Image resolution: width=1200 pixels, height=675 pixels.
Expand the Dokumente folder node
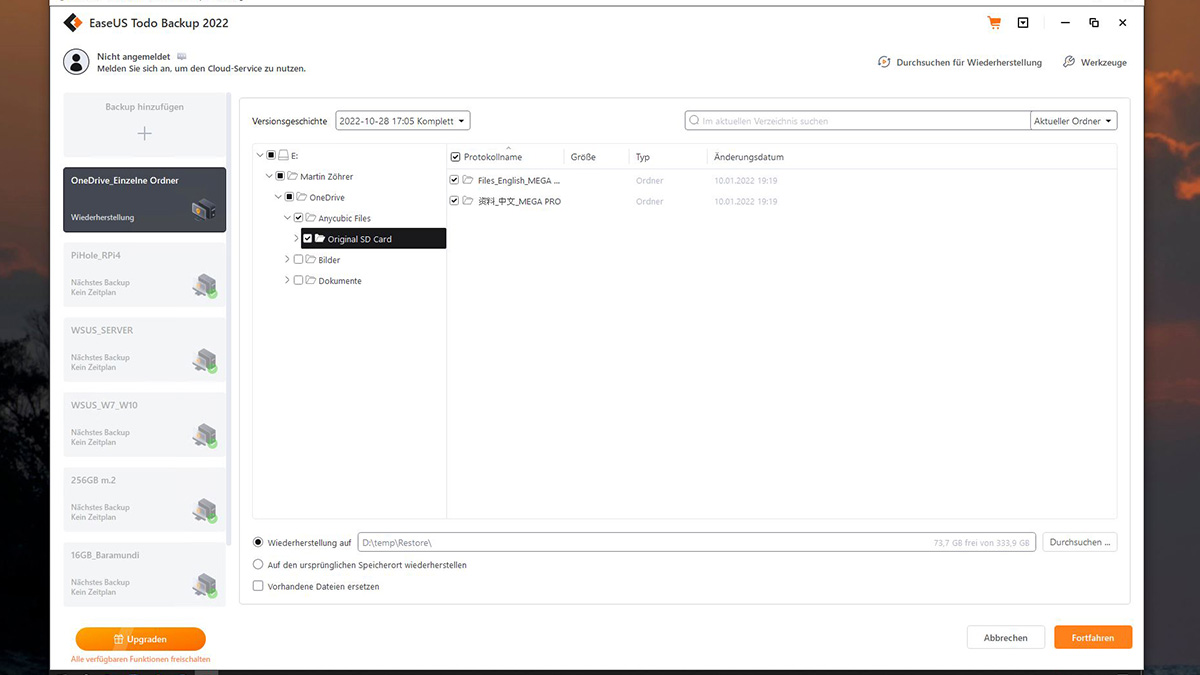287,281
